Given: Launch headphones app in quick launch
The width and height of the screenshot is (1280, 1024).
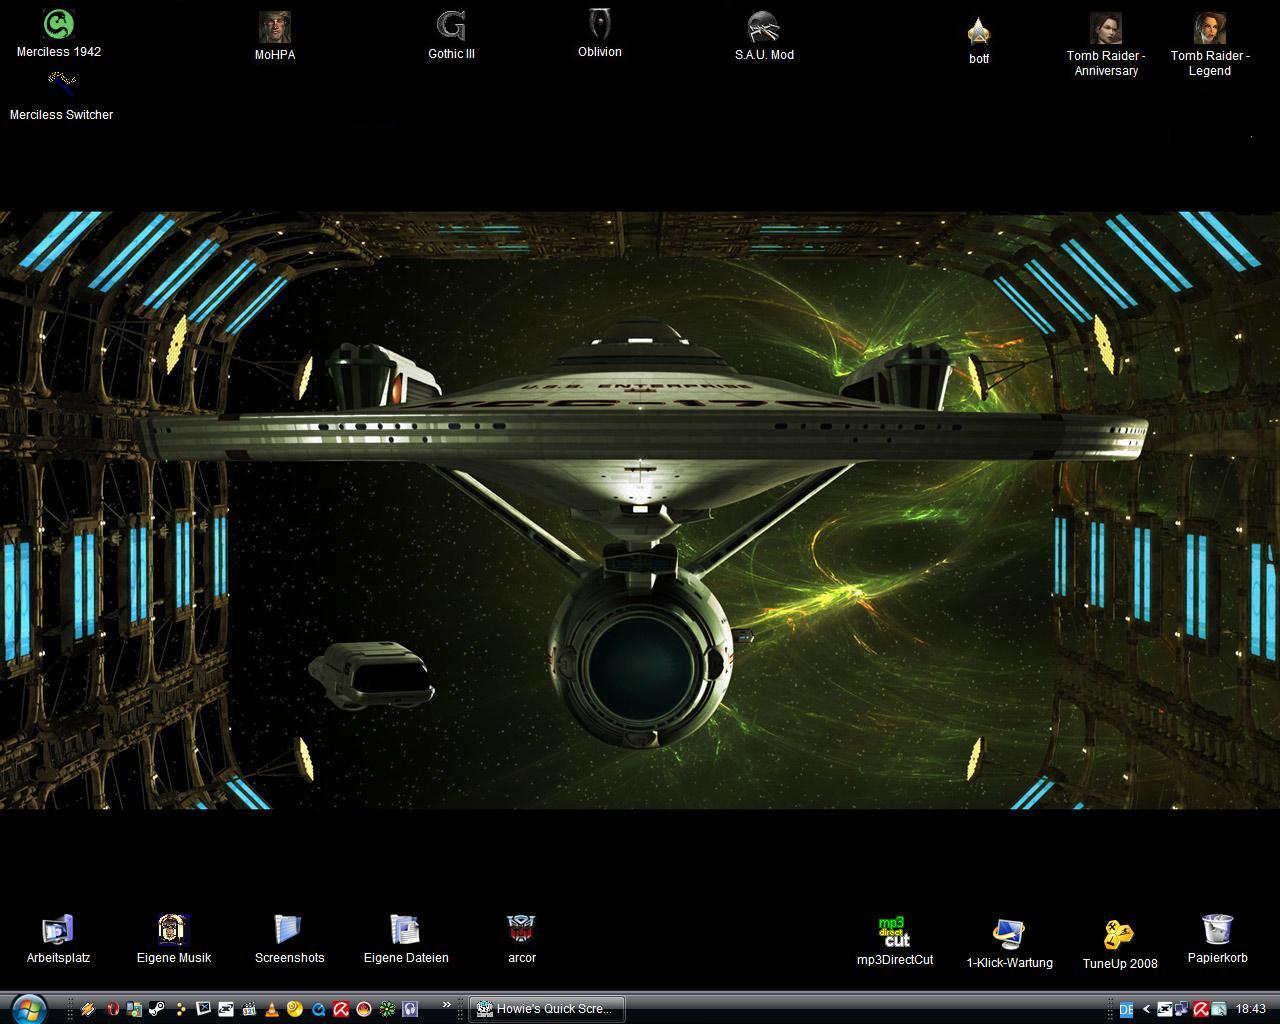Looking at the screenshot, I should click(410, 1009).
